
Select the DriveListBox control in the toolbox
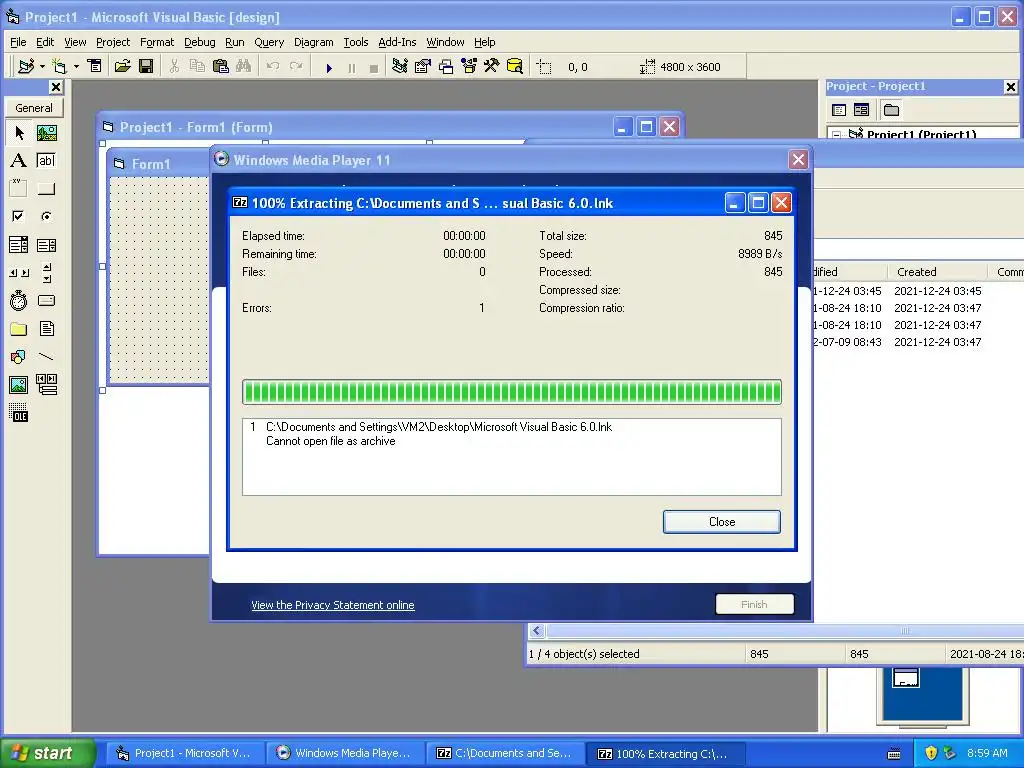pyautogui.click(x=46, y=300)
